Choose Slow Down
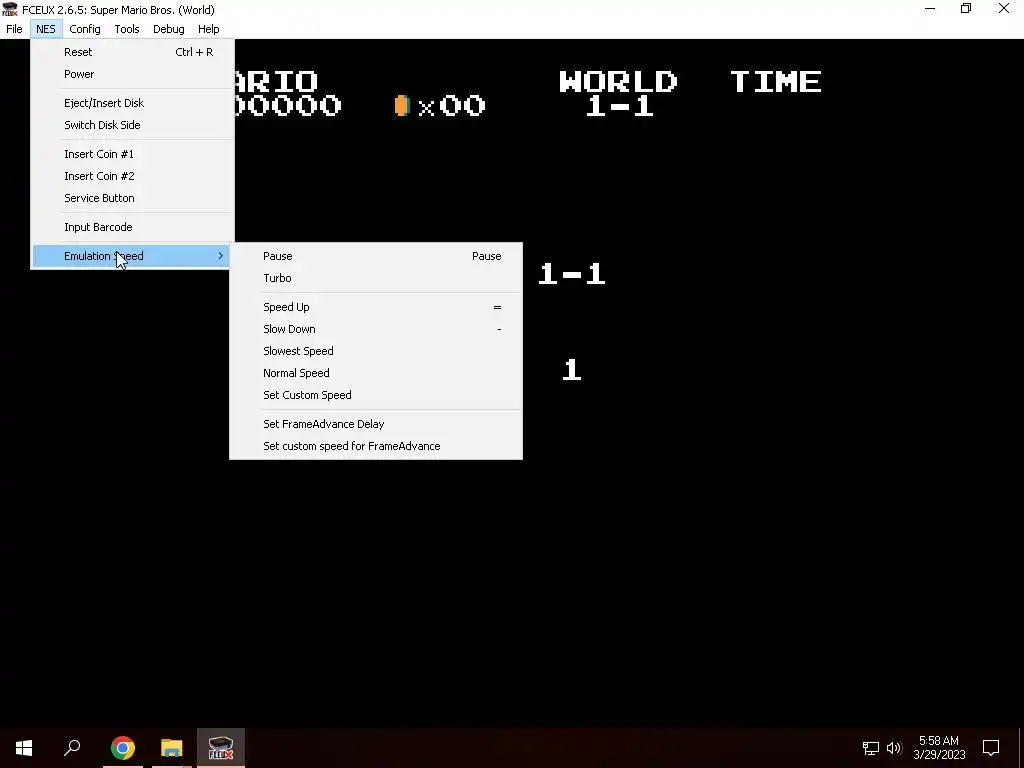The height and width of the screenshot is (768, 1024). point(376,329)
